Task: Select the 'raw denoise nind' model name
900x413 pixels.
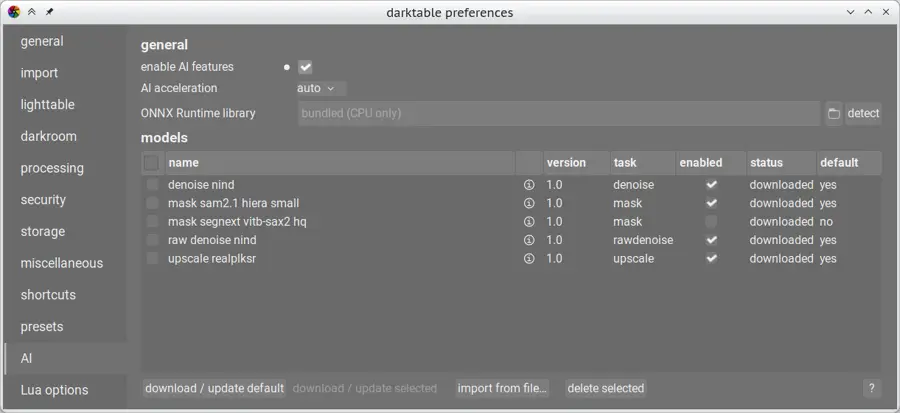Action: [212, 240]
